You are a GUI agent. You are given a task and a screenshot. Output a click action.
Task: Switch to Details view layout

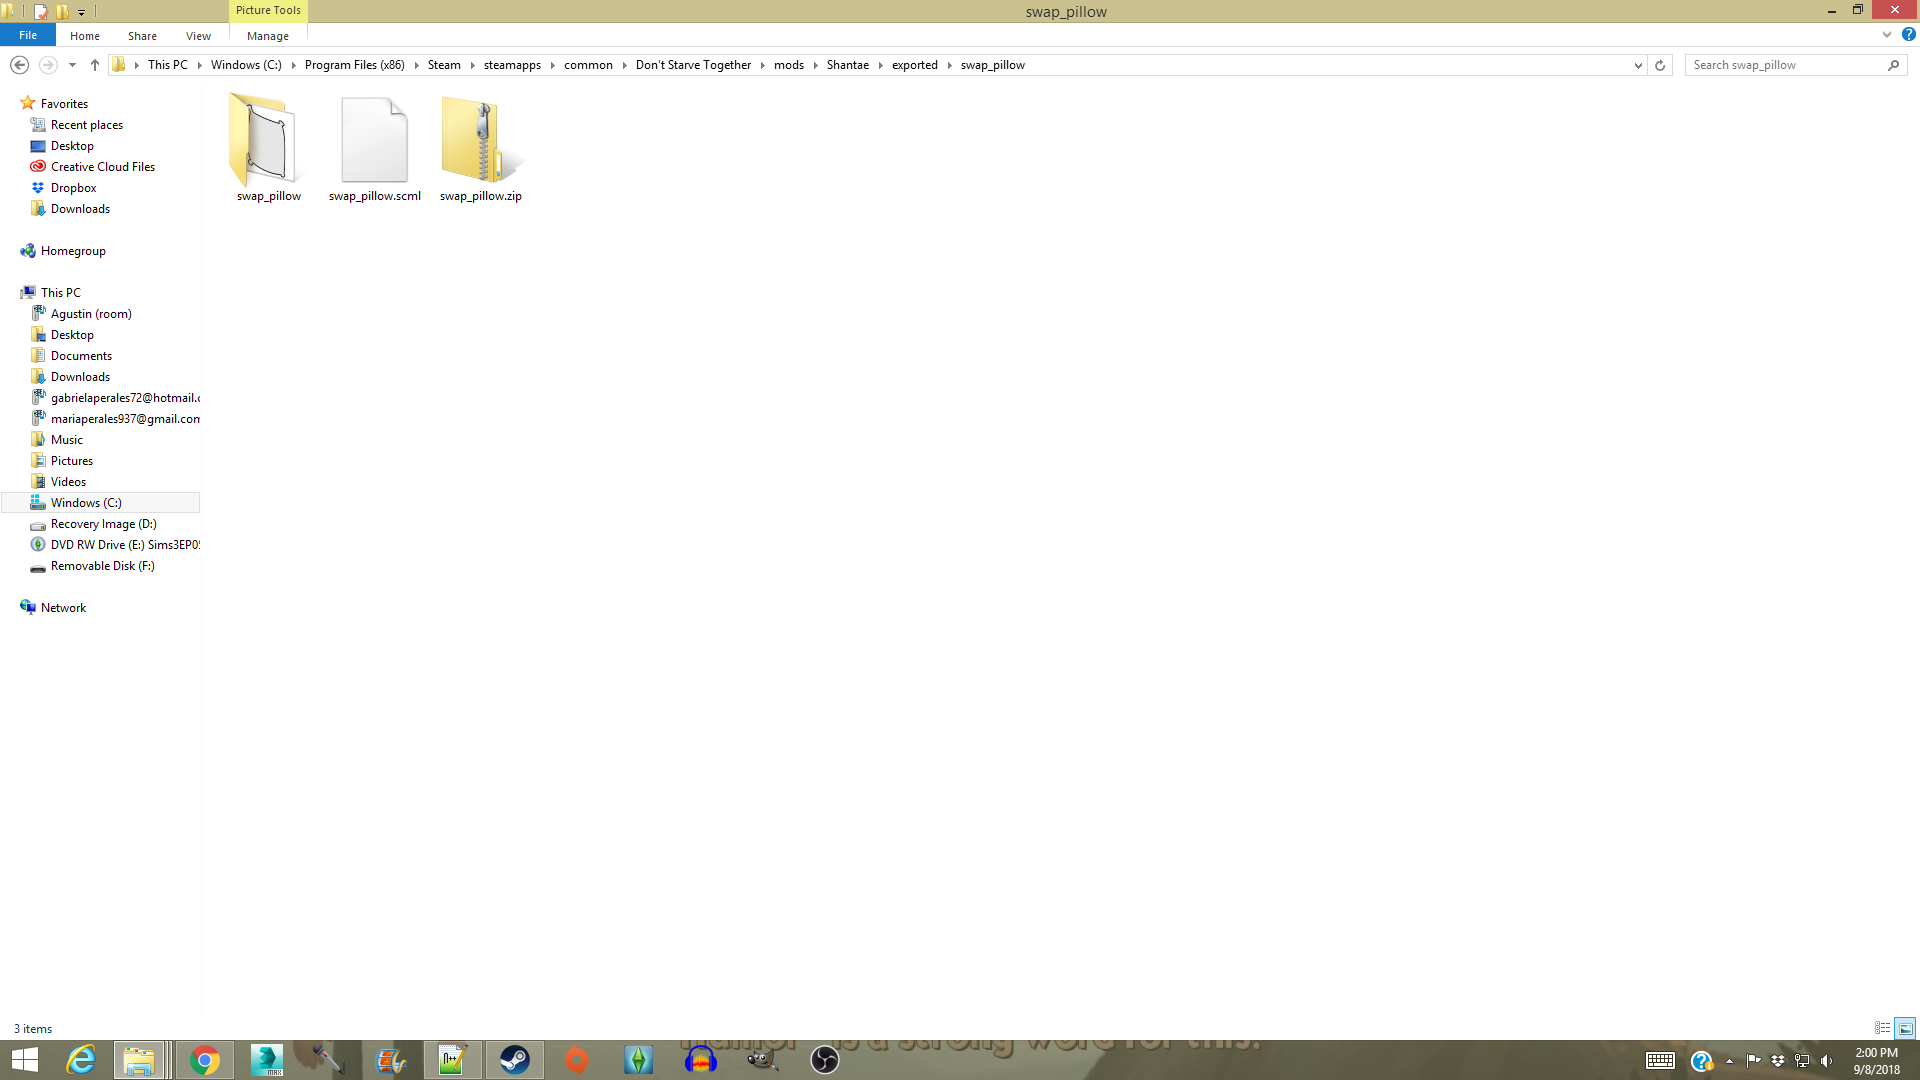pos(1882,1028)
